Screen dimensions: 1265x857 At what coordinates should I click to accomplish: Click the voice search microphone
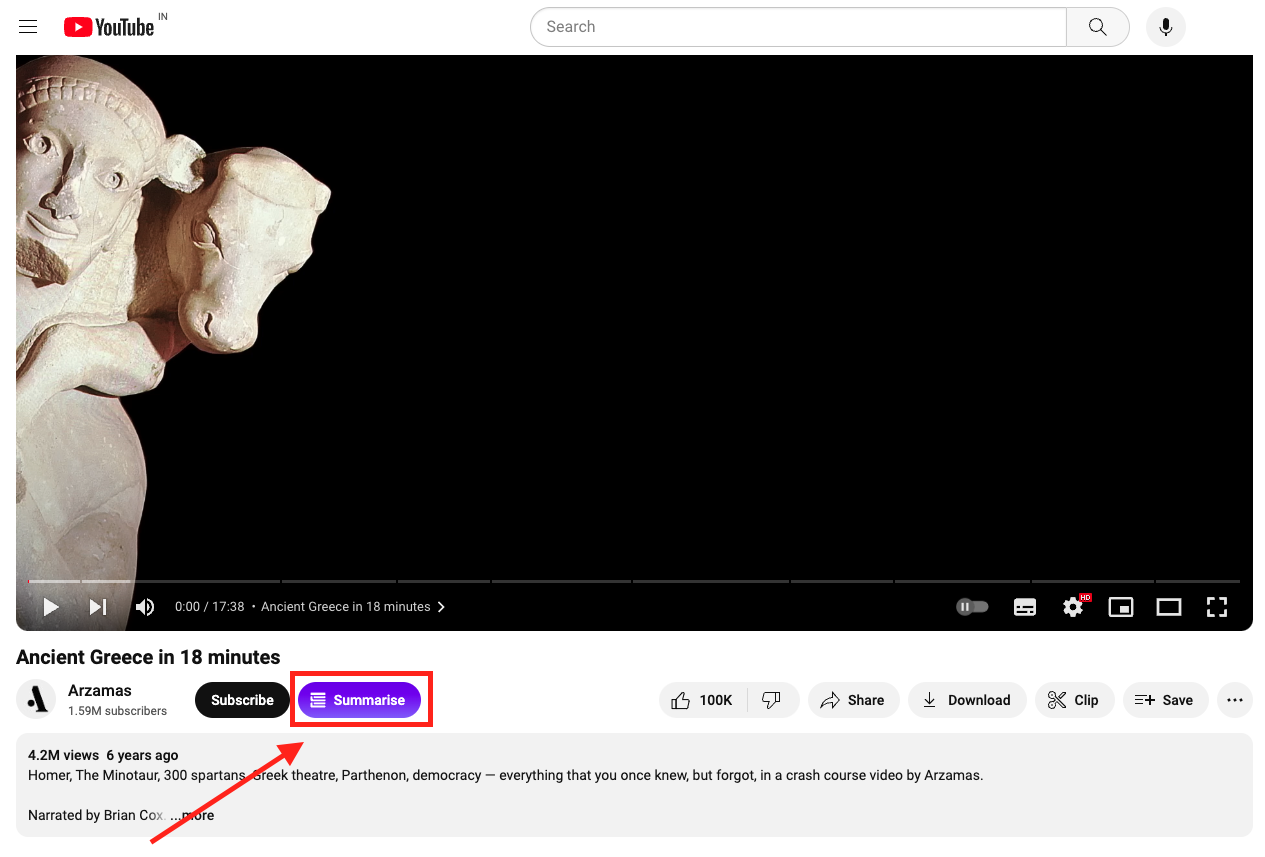click(1164, 26)
